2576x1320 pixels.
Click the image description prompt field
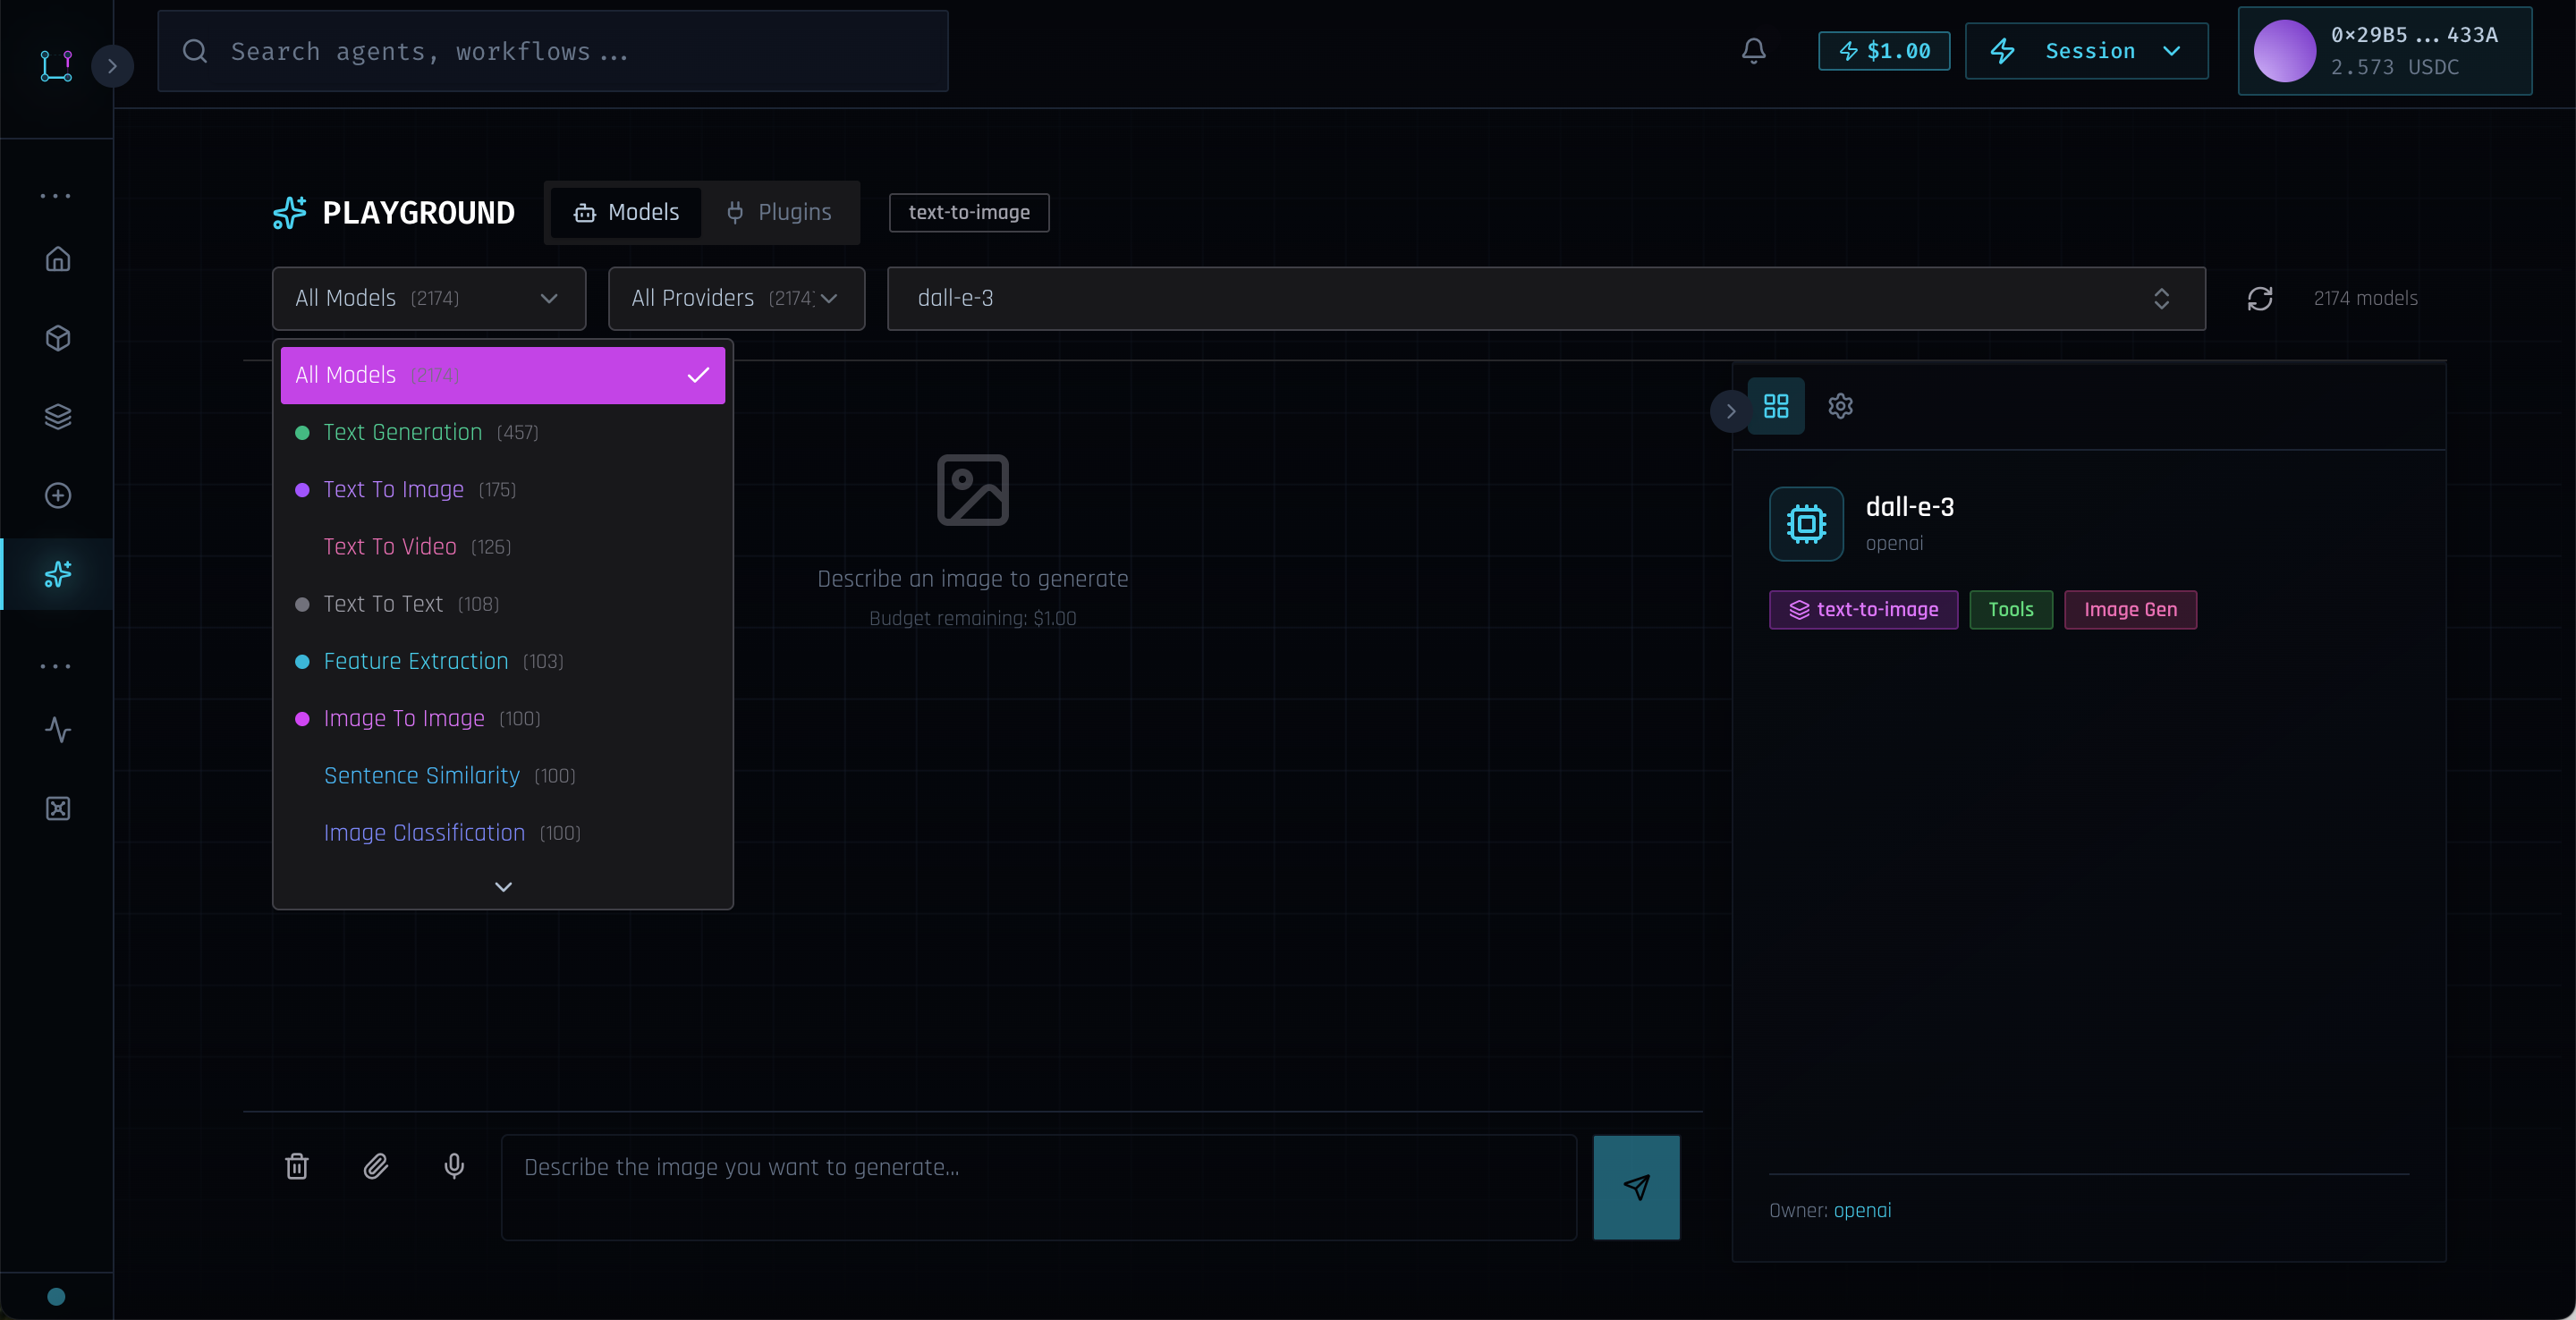click(x=1038, y=1187)
